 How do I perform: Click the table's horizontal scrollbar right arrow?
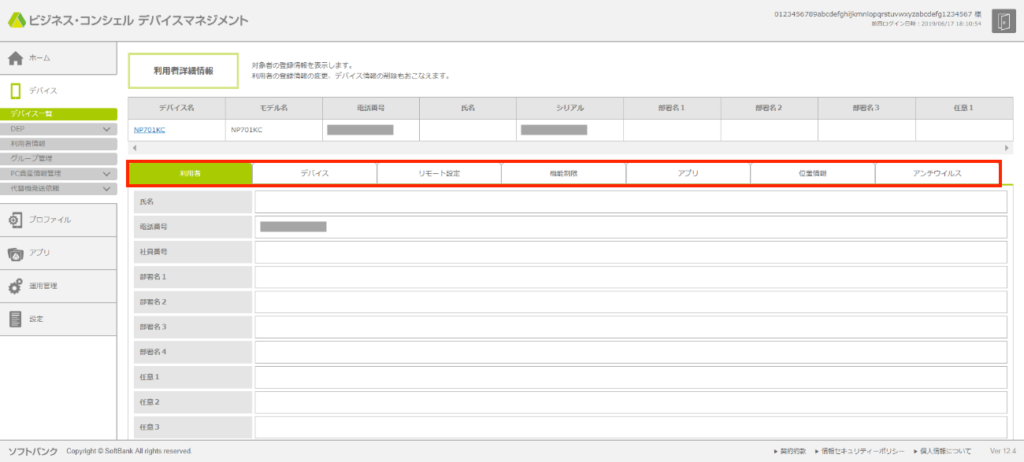(x=1008, y=148)
